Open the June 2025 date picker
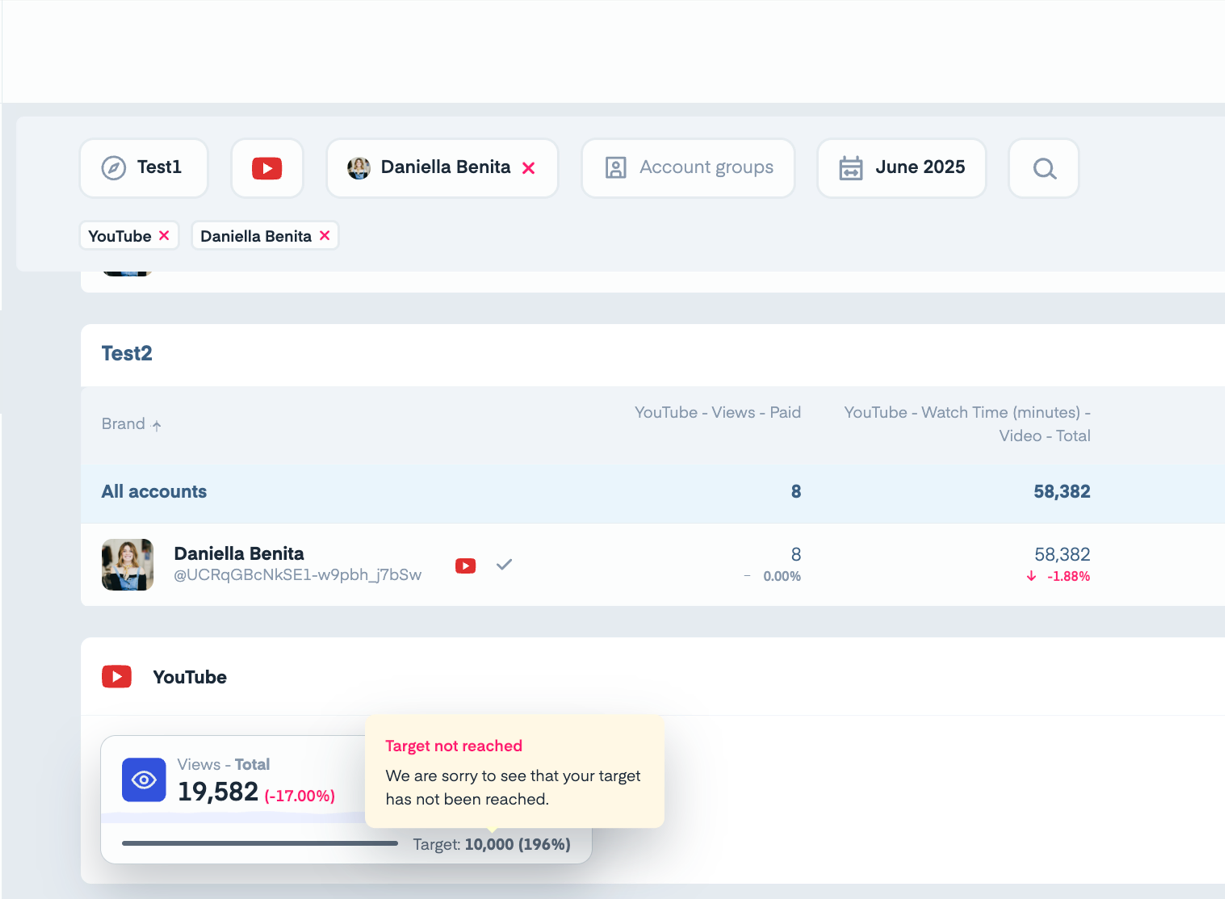 click(x=901, y=168)
